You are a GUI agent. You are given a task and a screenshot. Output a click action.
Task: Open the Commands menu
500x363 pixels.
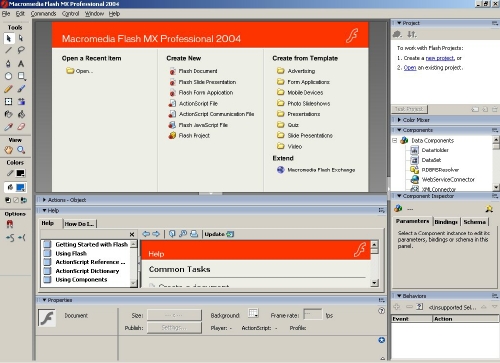tap(43, 14)
